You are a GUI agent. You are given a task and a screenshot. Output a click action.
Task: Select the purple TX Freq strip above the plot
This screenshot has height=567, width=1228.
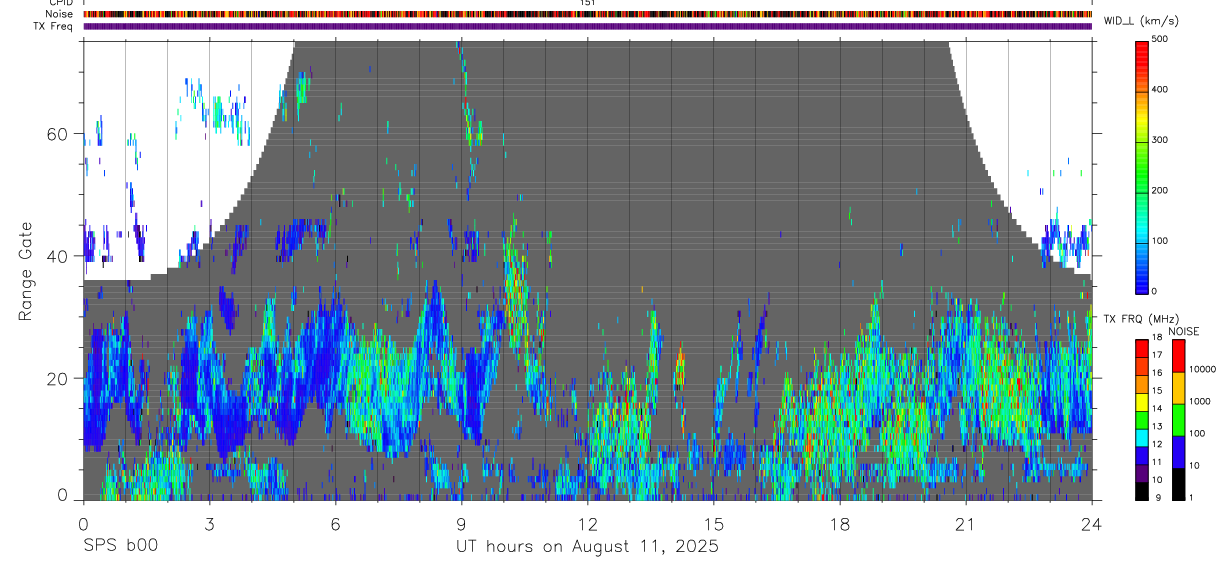(x=587, y=26)
